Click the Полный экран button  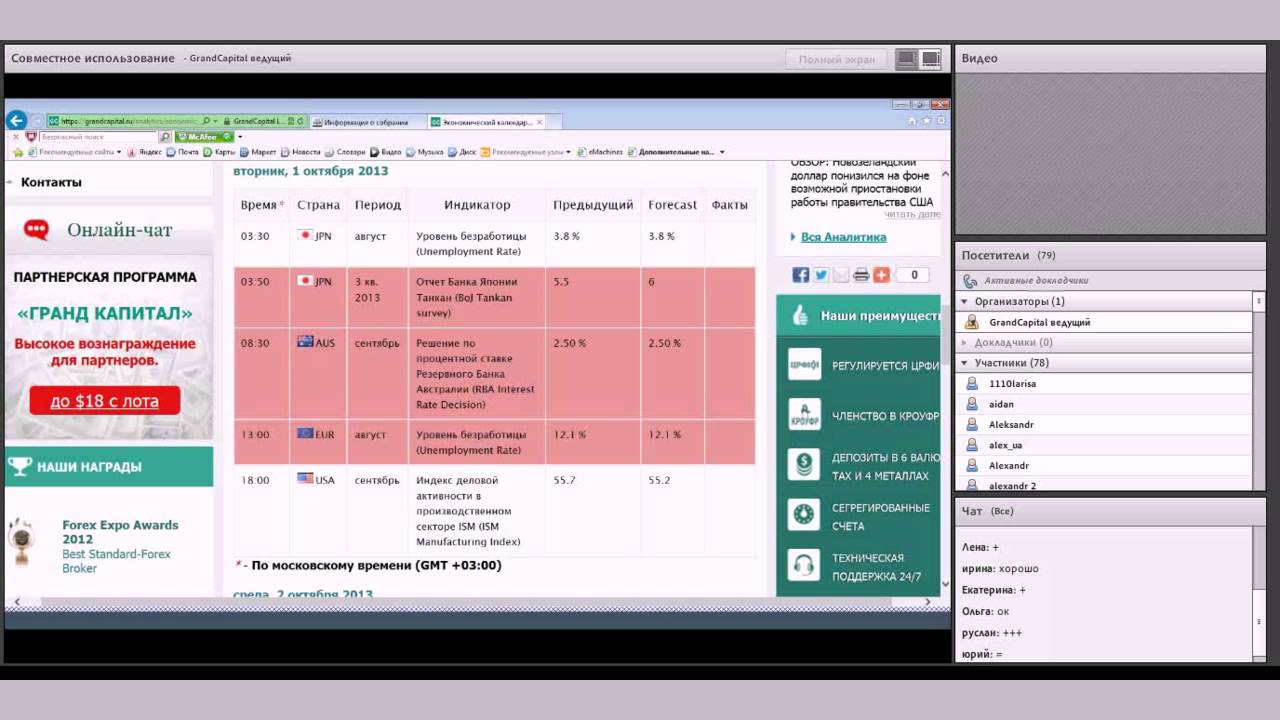(x=836, y=59)
